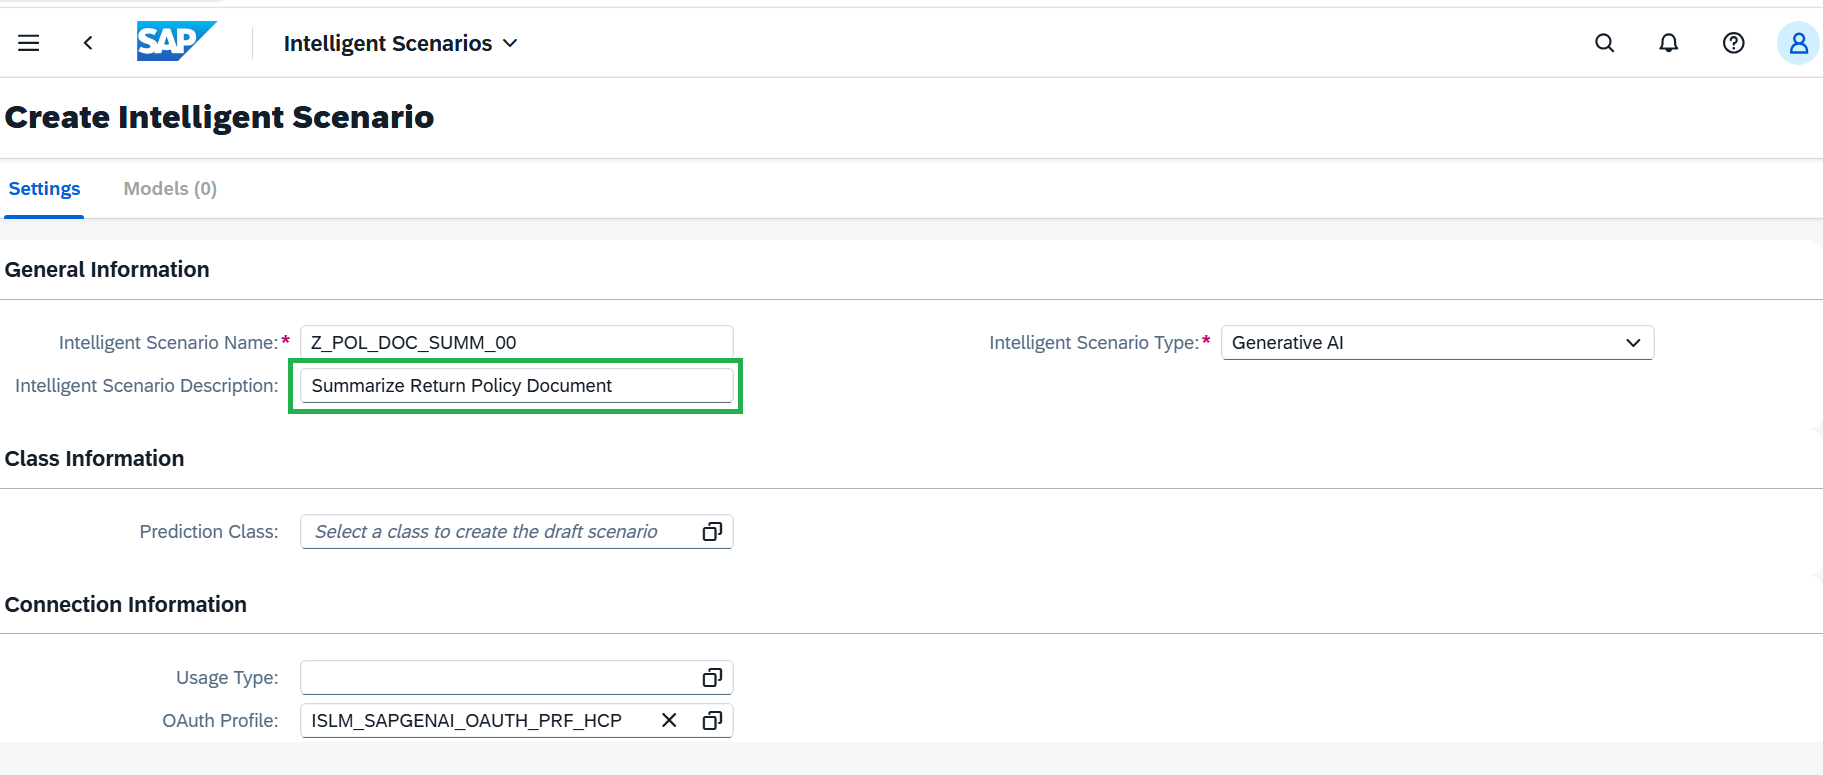Switch to the Settings tab
Viewport: 1823px width, 775px height.
[44, 189]
